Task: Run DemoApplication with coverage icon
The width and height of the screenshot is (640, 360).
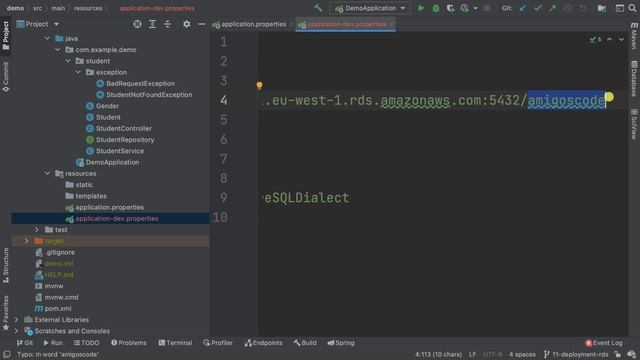Action: (x=450, y=8)
